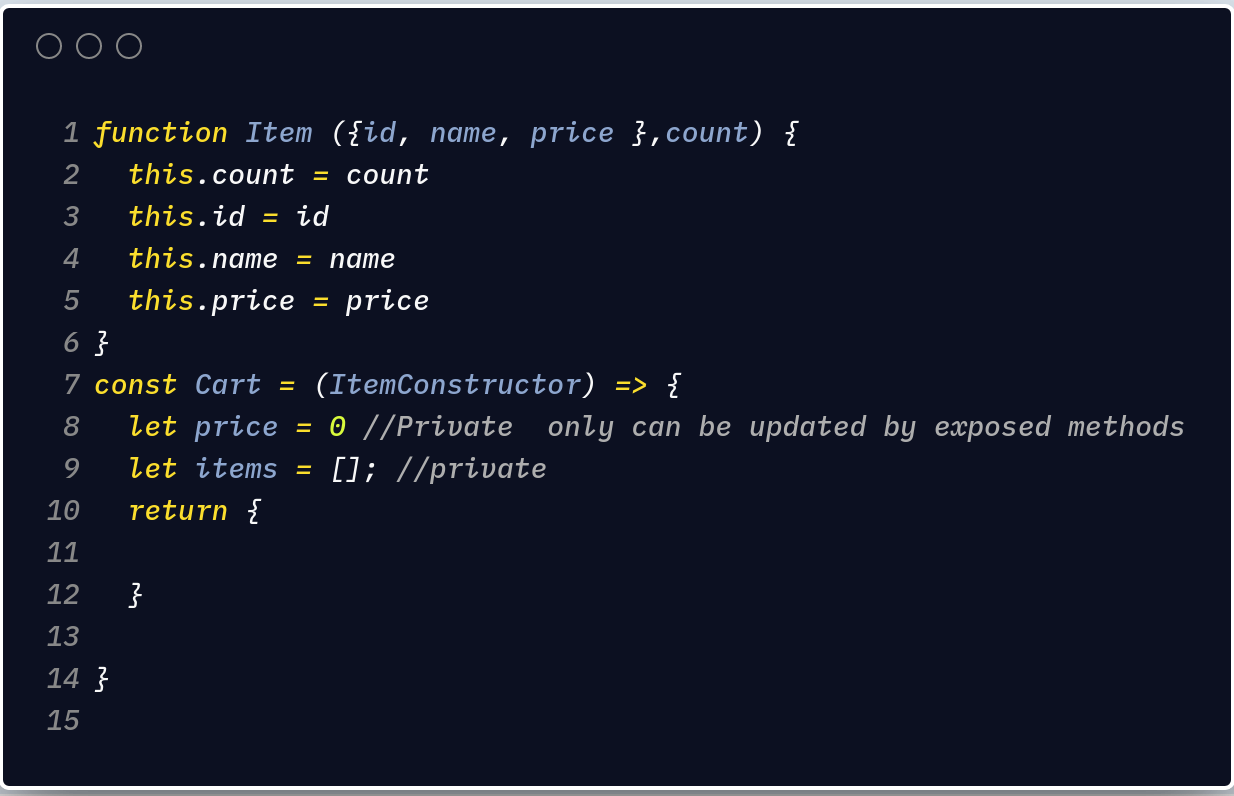Click the closing brace on line 12

pos(136,596)
